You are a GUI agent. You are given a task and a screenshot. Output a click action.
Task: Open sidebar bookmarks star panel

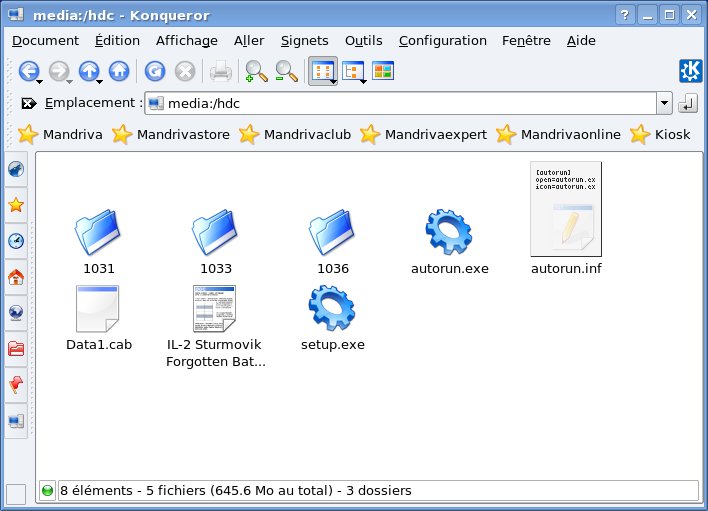pos(16,205)
